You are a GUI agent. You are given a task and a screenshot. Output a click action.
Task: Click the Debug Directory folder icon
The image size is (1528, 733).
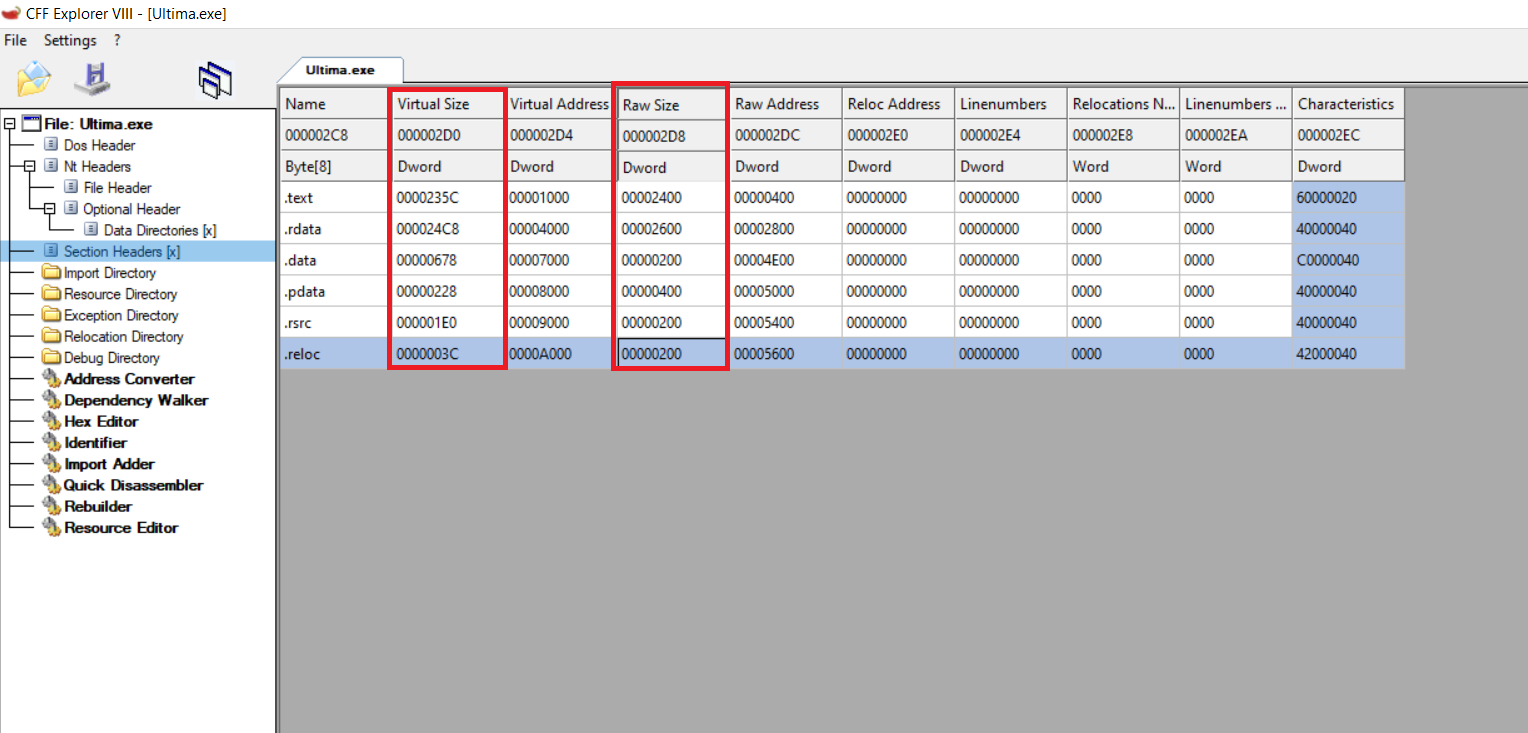point(51,357)
